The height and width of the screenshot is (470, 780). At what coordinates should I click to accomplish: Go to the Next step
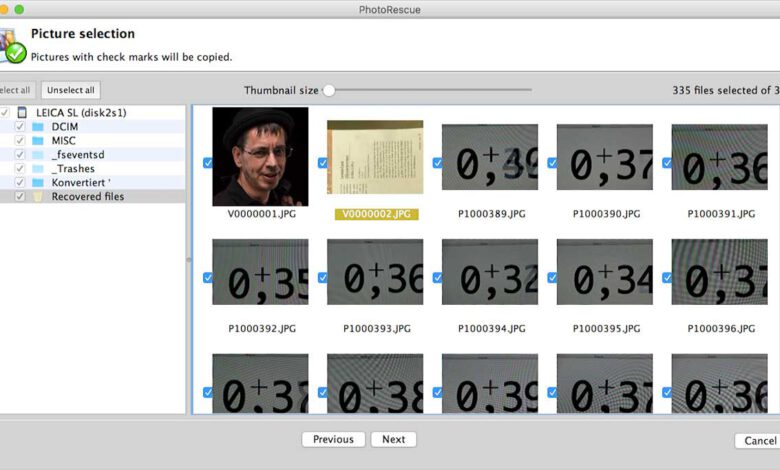click(x=393, y=439)
